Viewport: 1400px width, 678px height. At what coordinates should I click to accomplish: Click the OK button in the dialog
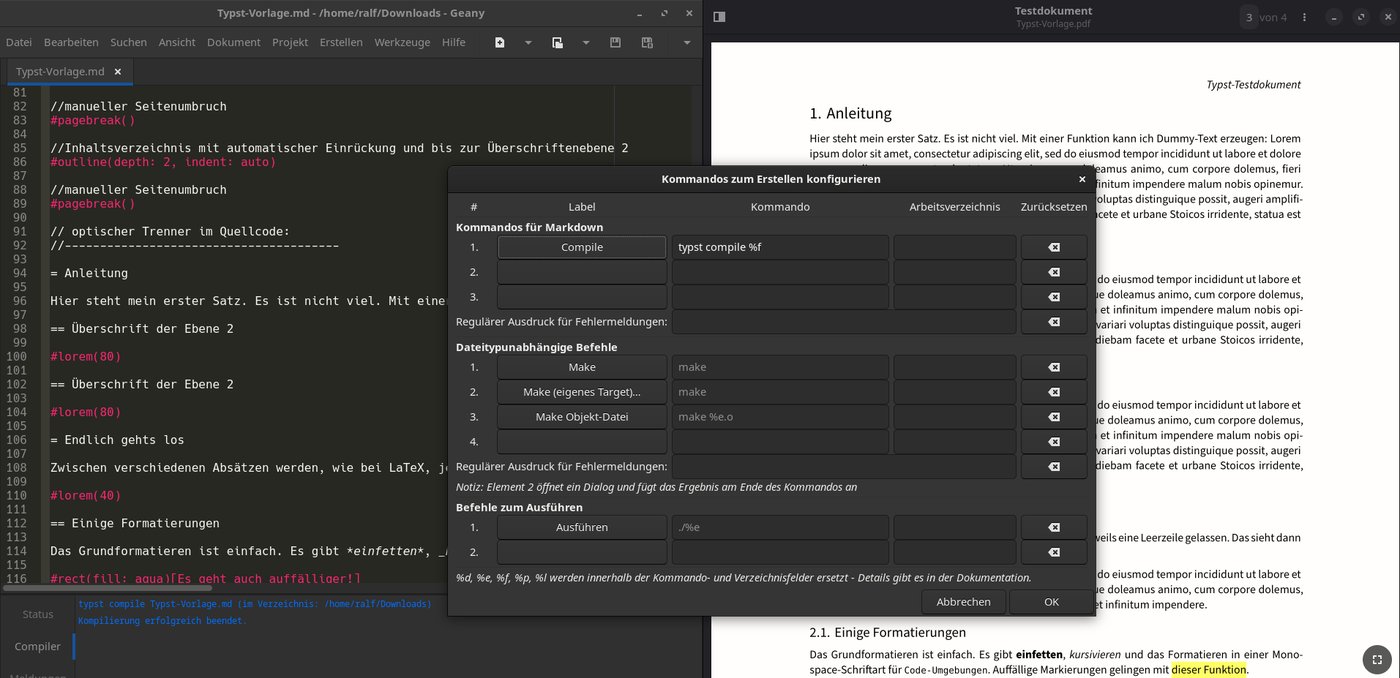[1051, 602]
